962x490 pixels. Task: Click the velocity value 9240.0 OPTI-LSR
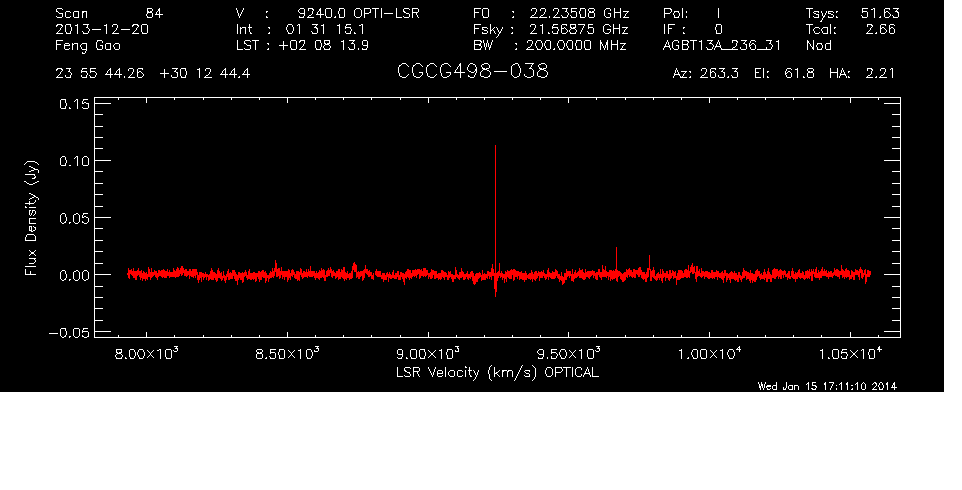(x=358, y=13)
